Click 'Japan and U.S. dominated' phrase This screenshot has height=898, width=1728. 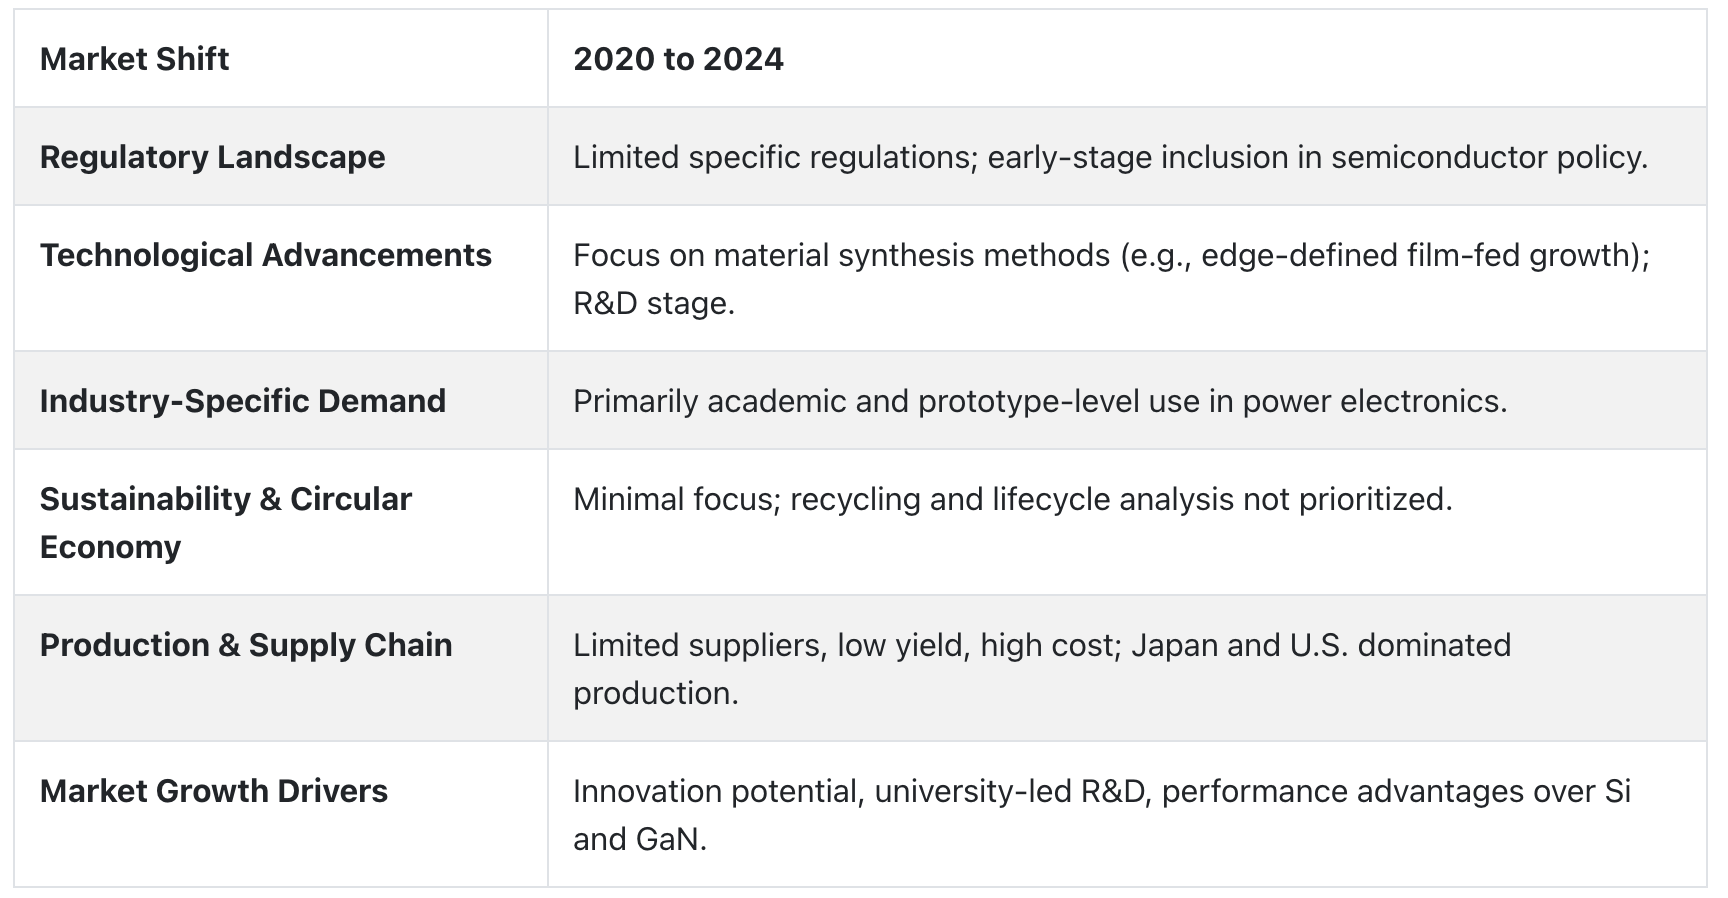tap(1321, 645)
